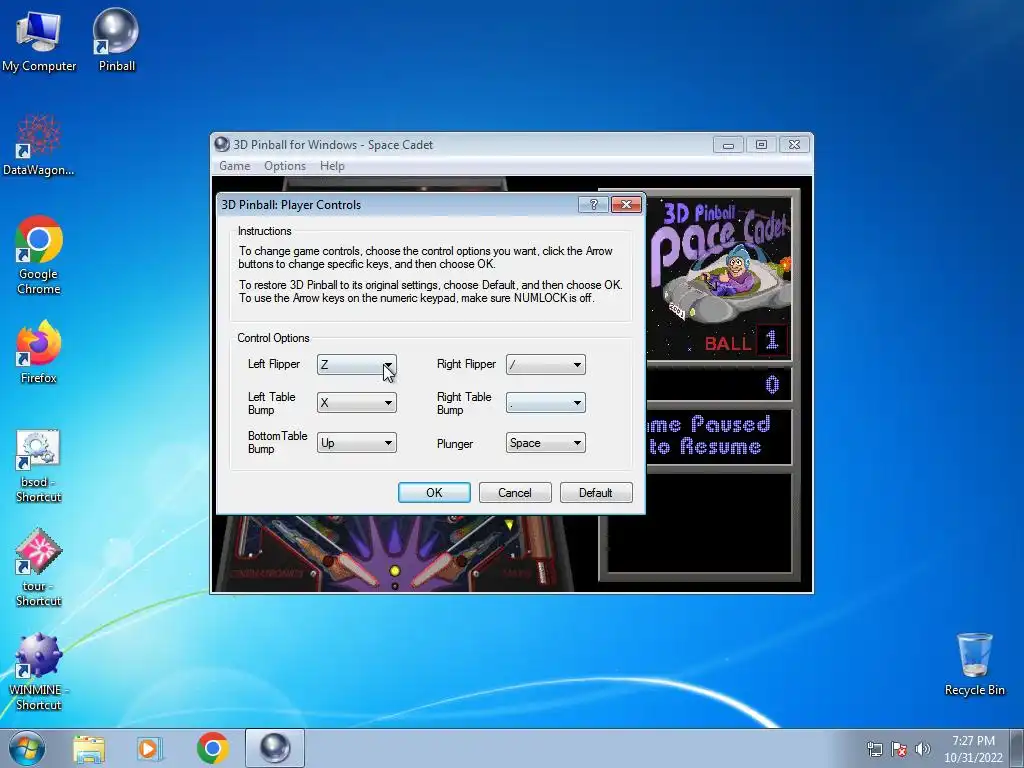Launch Google Chrome from desktop icon
Screen dimensions: 1024x768
point(39,255)
